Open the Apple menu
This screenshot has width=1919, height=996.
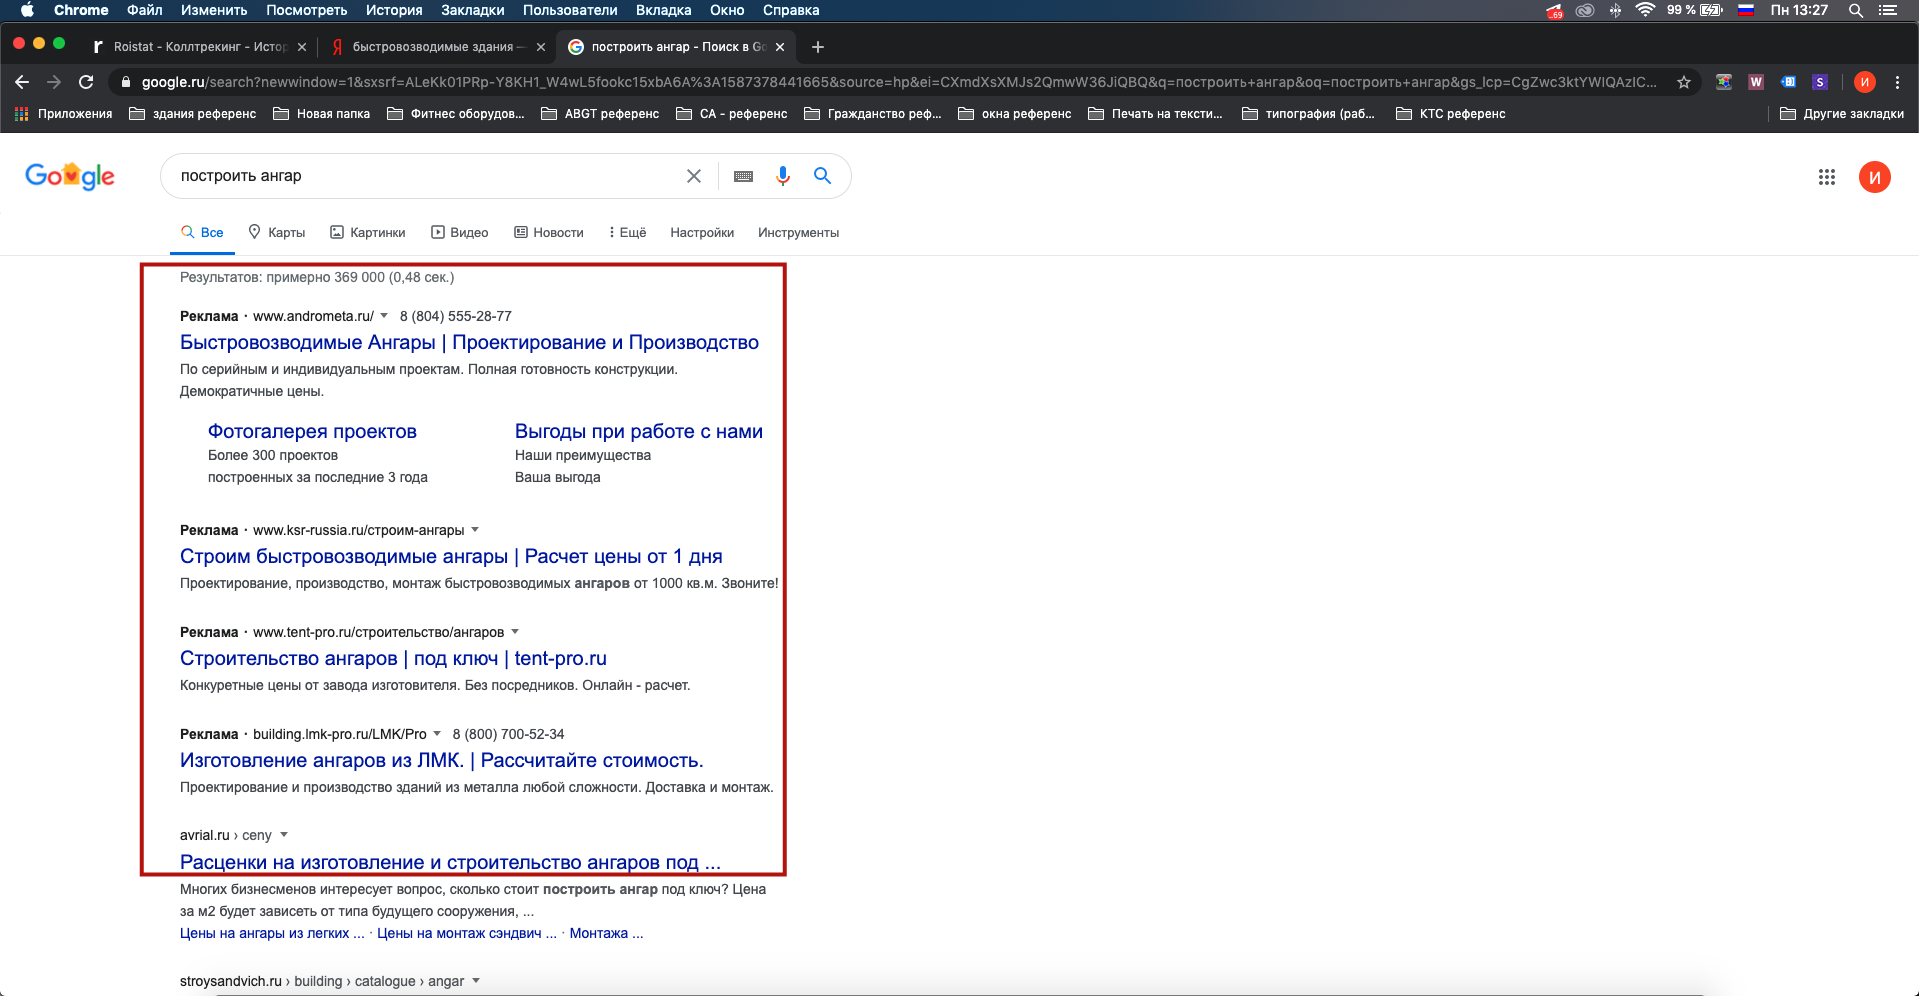coord(27,10)
